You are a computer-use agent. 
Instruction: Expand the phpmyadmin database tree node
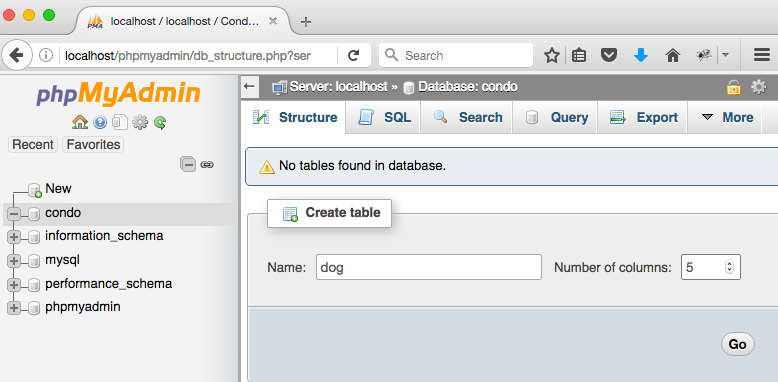pos(14,308)
